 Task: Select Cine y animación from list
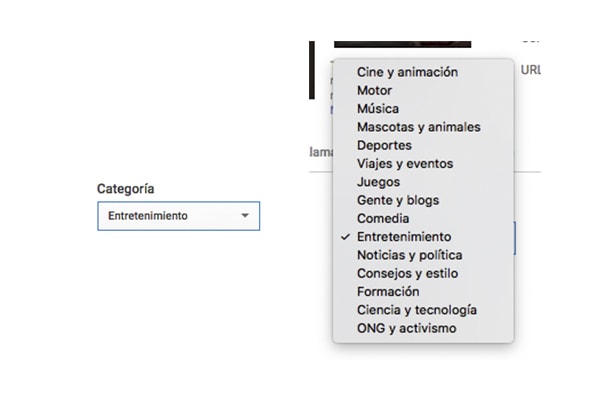coord(423,72)
